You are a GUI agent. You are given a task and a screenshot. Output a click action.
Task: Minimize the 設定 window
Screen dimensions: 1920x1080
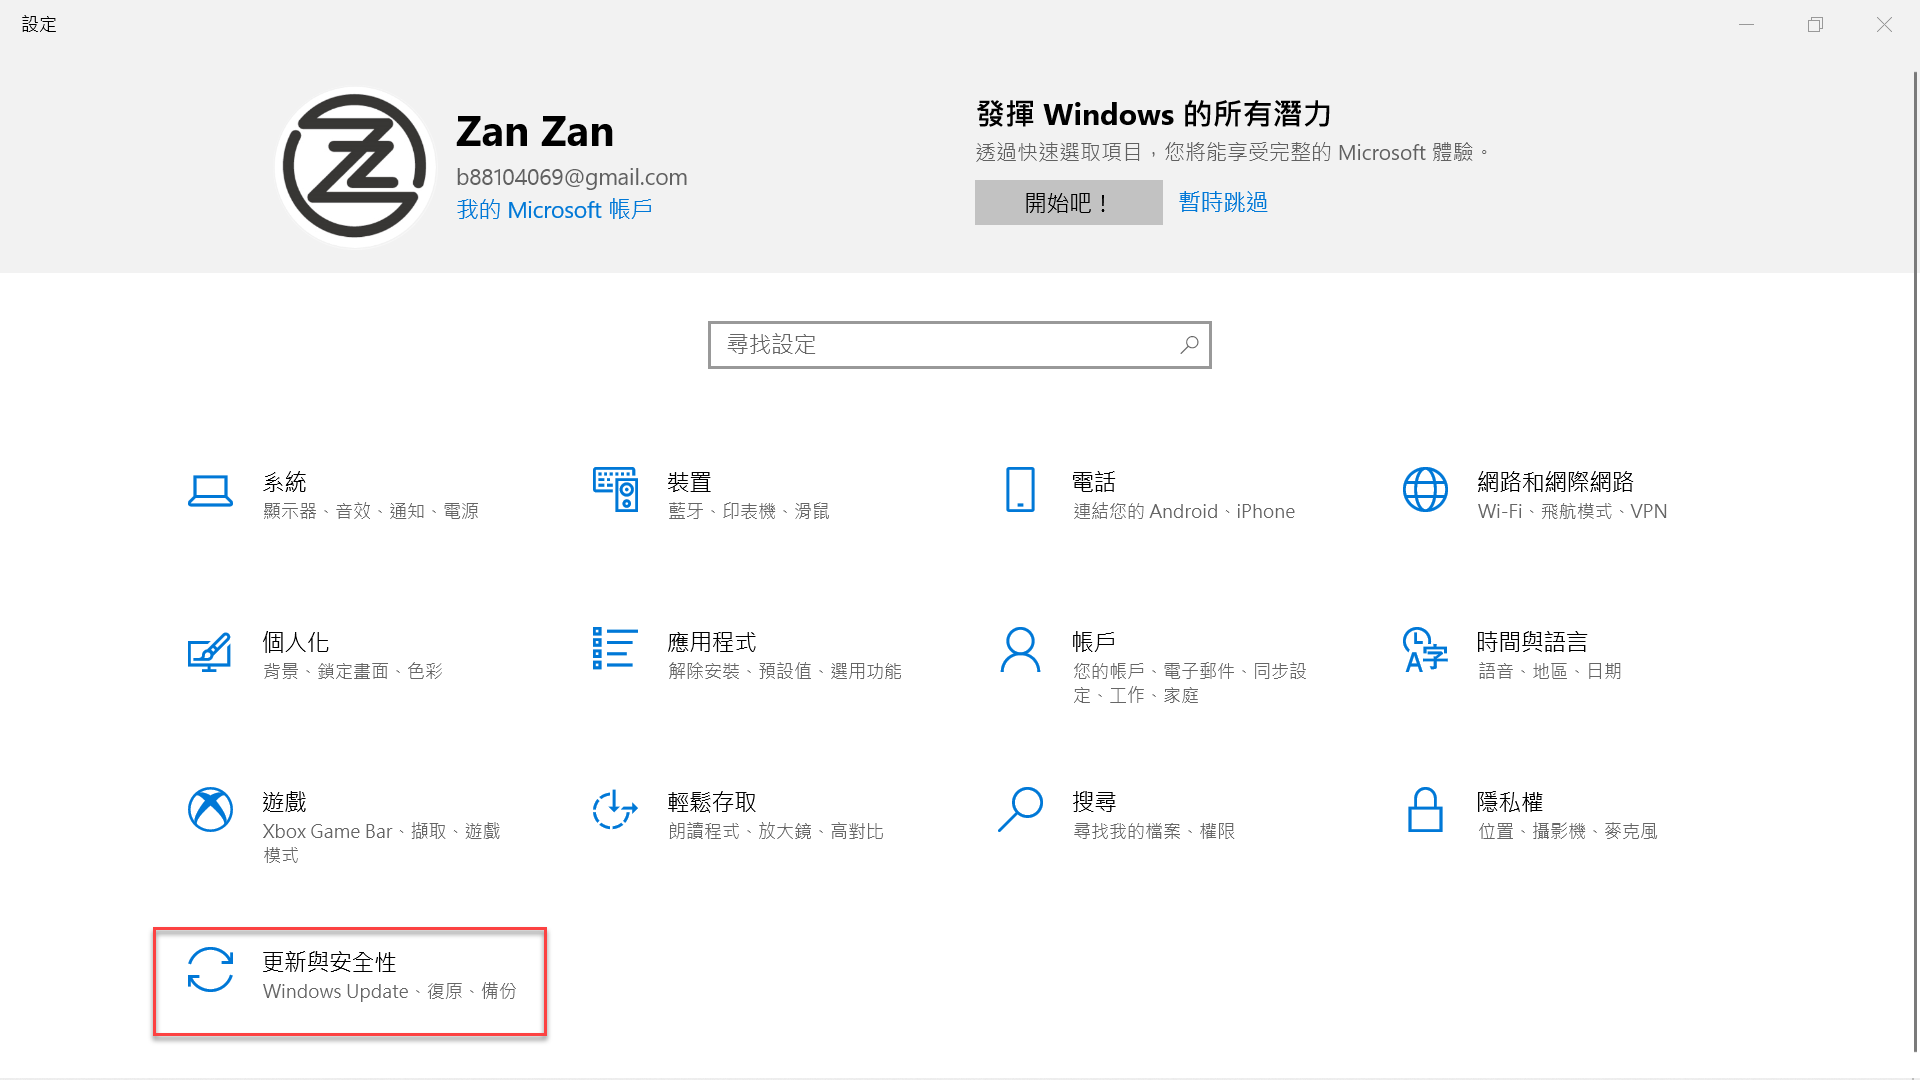click(1747, 24)
